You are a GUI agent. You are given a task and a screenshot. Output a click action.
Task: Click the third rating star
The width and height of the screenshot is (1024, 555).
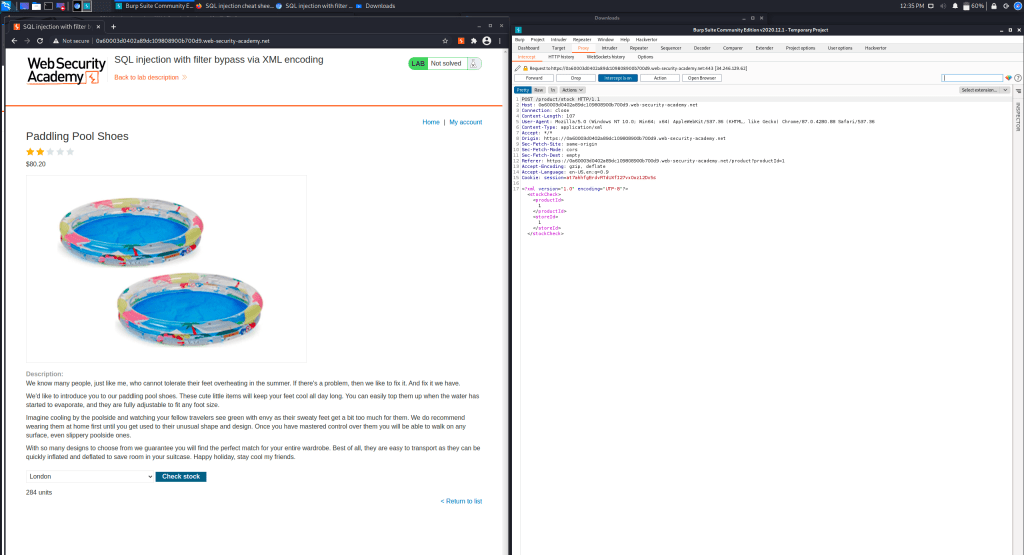pyautogui.click(x=50, y=152)
